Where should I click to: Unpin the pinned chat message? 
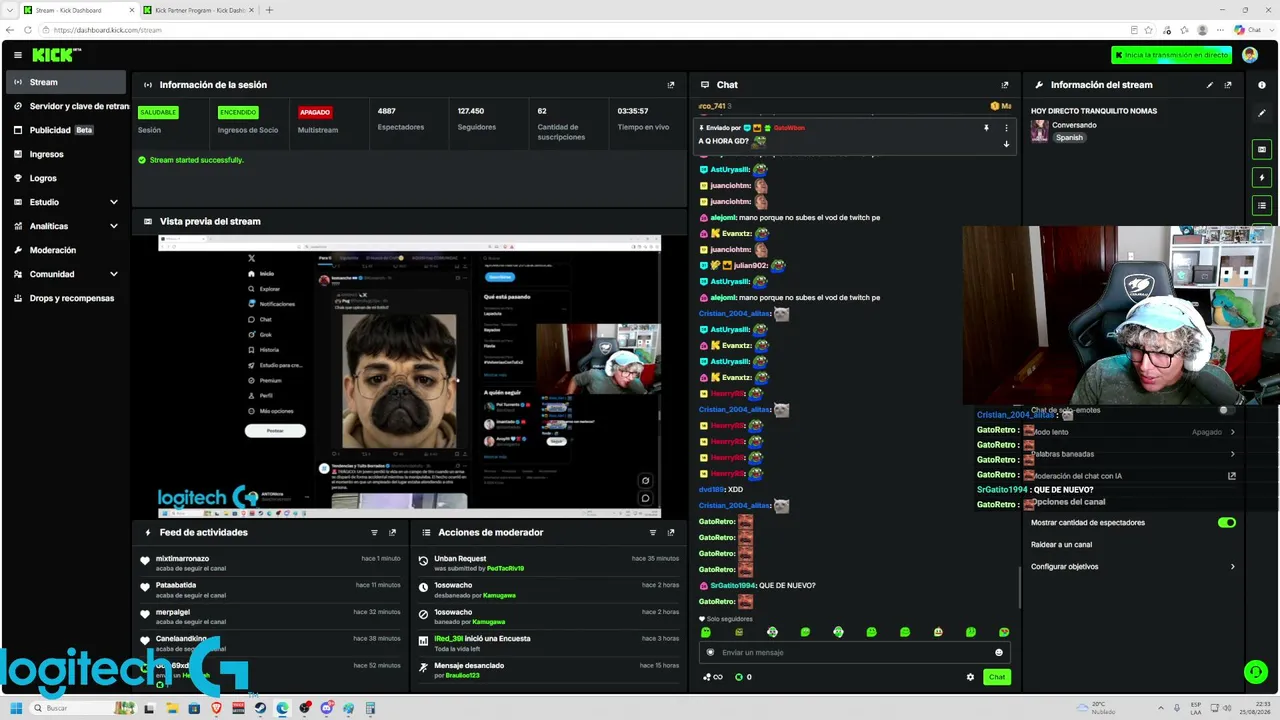[x=986, y=128]
